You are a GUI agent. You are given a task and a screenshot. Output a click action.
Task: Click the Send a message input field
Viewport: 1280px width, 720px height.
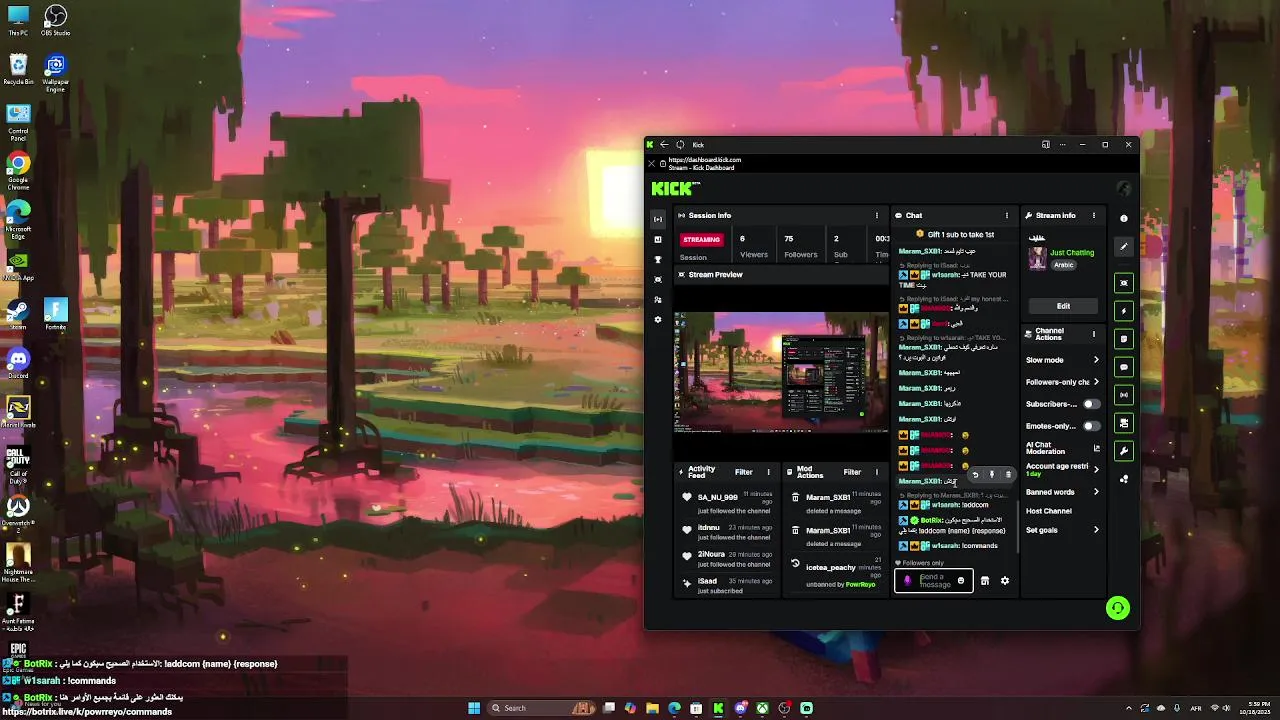point(936,581)
